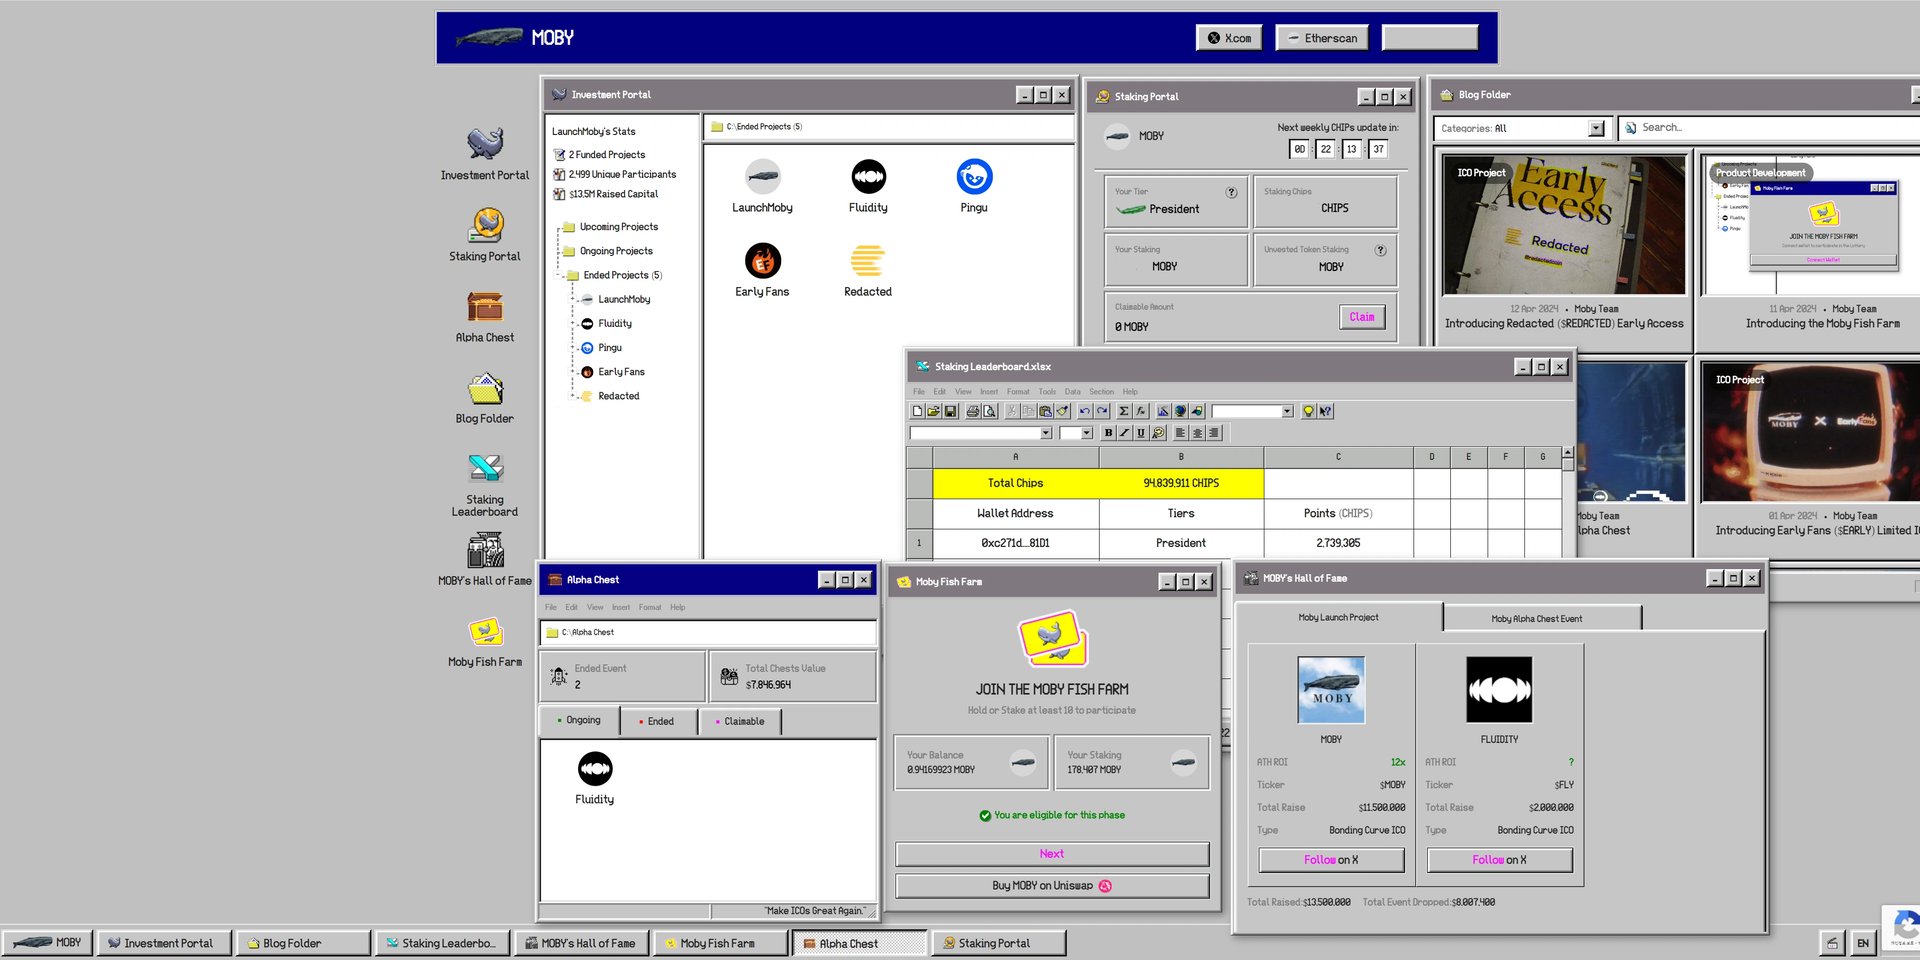Screen dimensions: 1920x960
Task: Open Fluidity event icon in Alpha Chest window
Action: pyautogui.click(x=595, y=778)
